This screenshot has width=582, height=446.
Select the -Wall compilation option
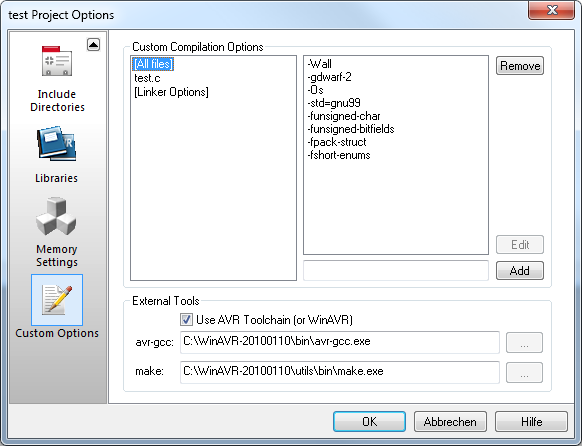(320, 64)
